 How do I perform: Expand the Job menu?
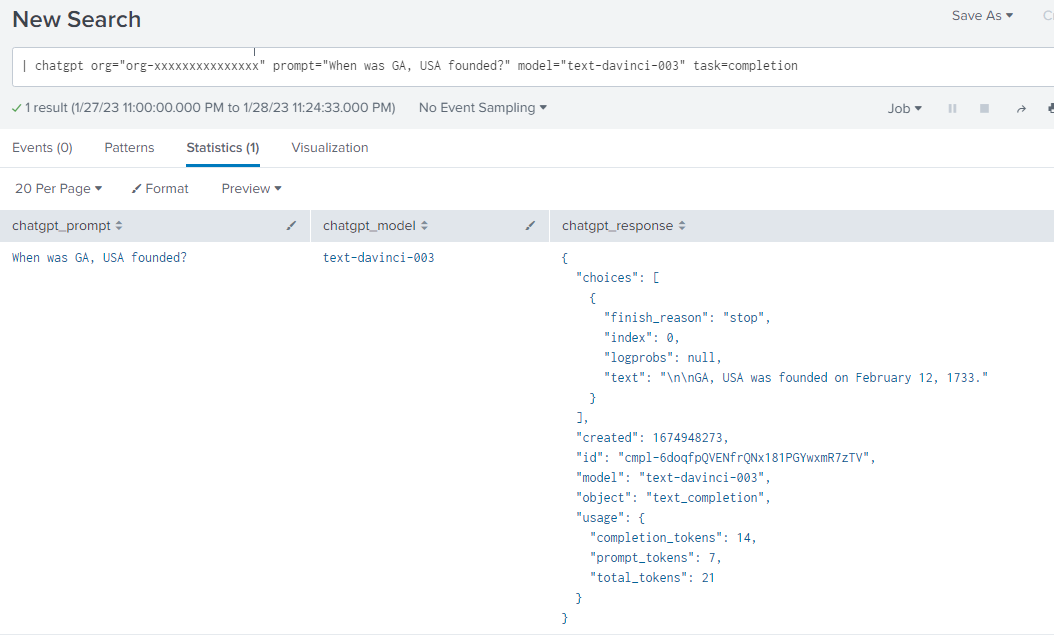tap(904, 108)
